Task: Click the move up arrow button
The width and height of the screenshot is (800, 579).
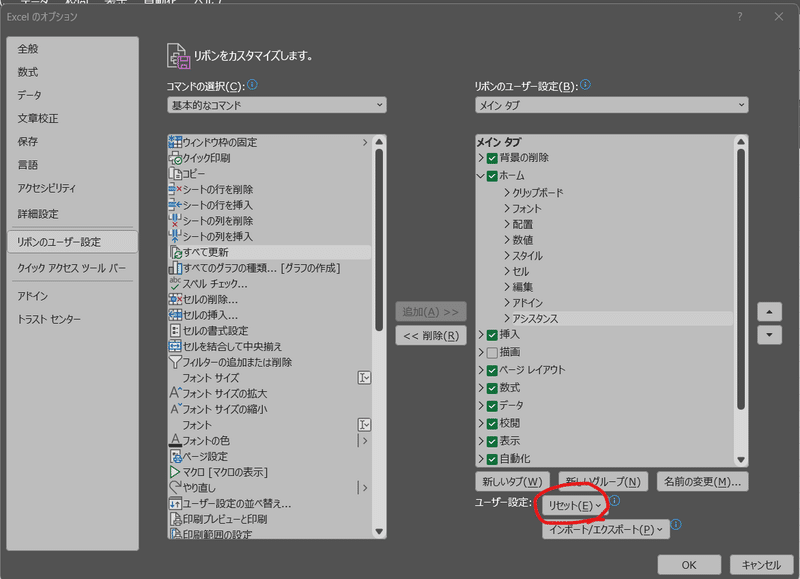Action: pyautogui.click(x=769, y=311)
